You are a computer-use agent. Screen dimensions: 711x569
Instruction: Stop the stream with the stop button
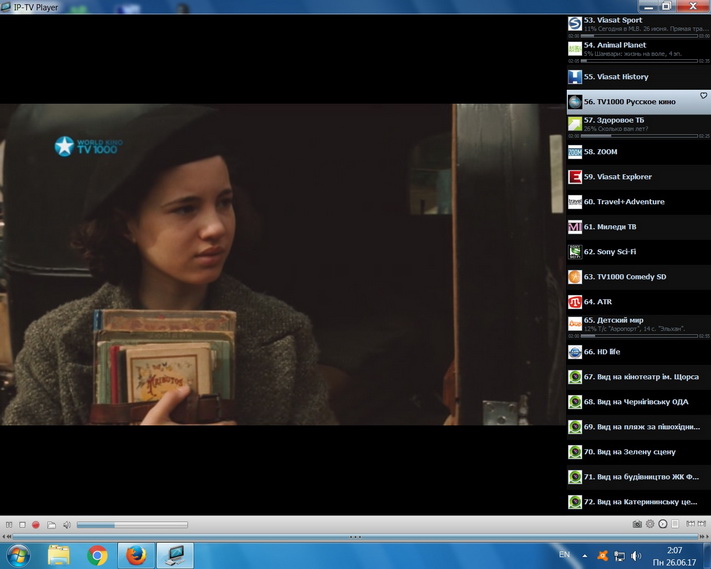pyautogui.click(x=22, y=525)
